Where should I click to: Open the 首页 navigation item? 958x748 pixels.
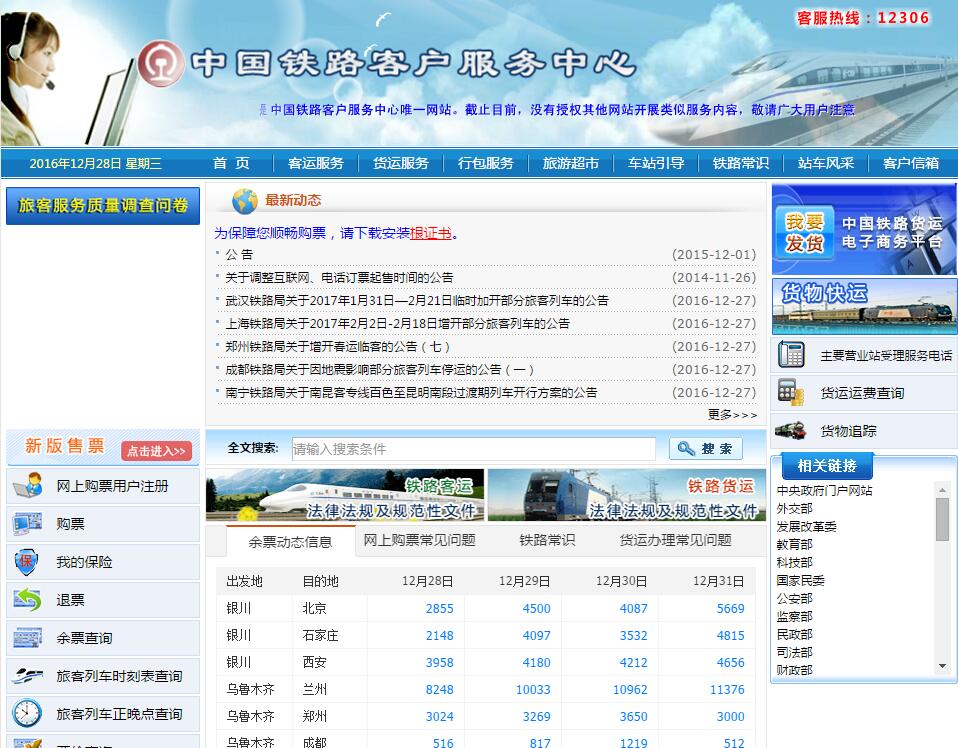pos(231,163)
